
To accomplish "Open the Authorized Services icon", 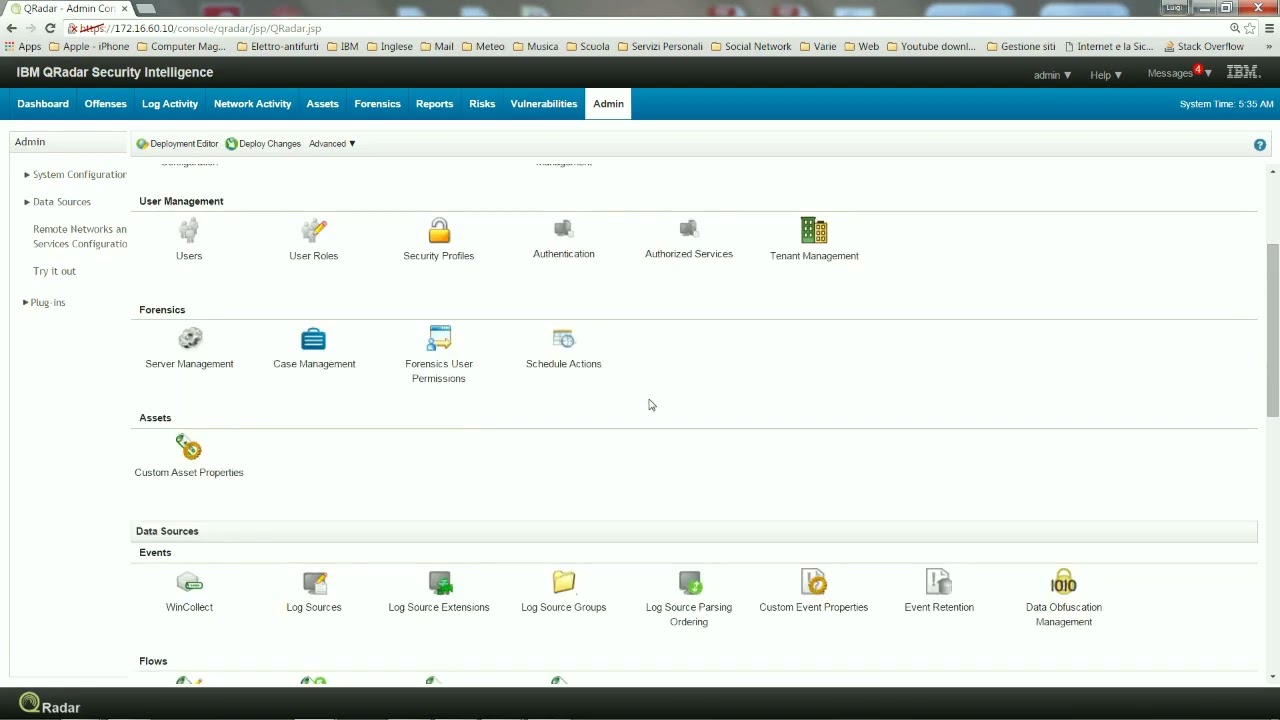I will coord(689,230).
